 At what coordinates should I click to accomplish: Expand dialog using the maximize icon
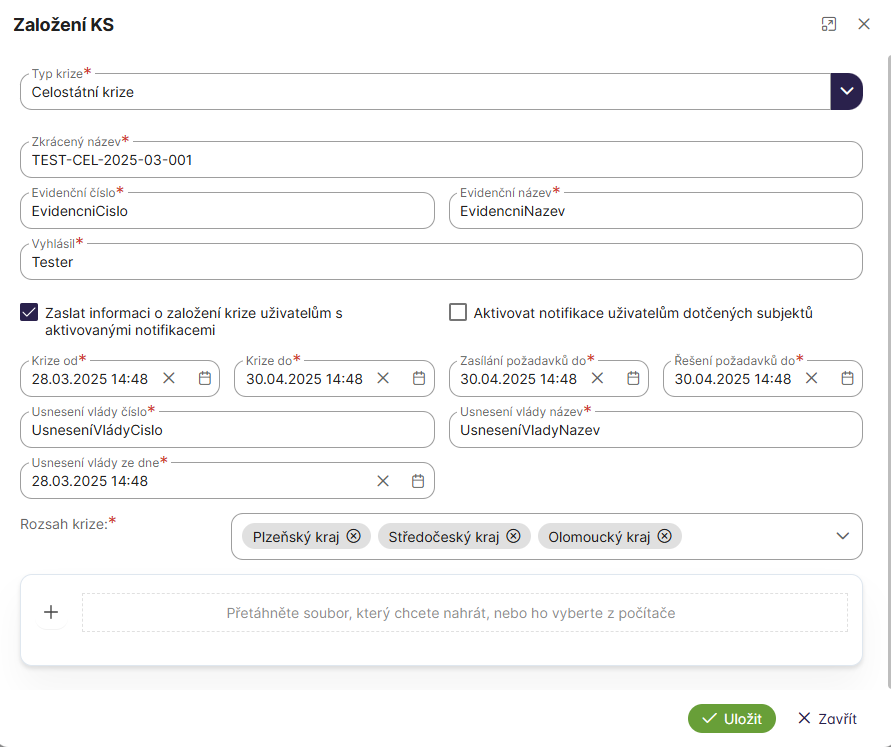pyautogui.click(x=828, y=25)
